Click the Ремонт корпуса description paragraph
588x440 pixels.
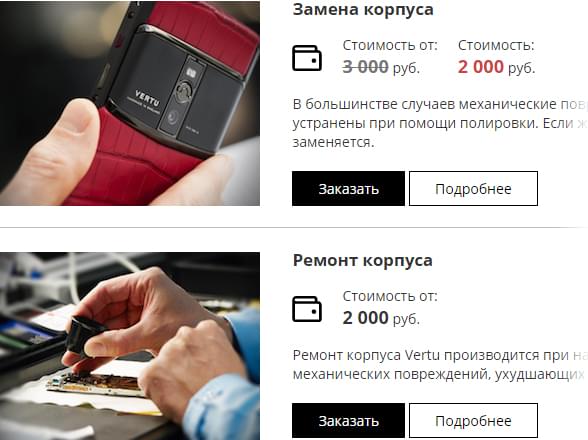coord(440,365)
